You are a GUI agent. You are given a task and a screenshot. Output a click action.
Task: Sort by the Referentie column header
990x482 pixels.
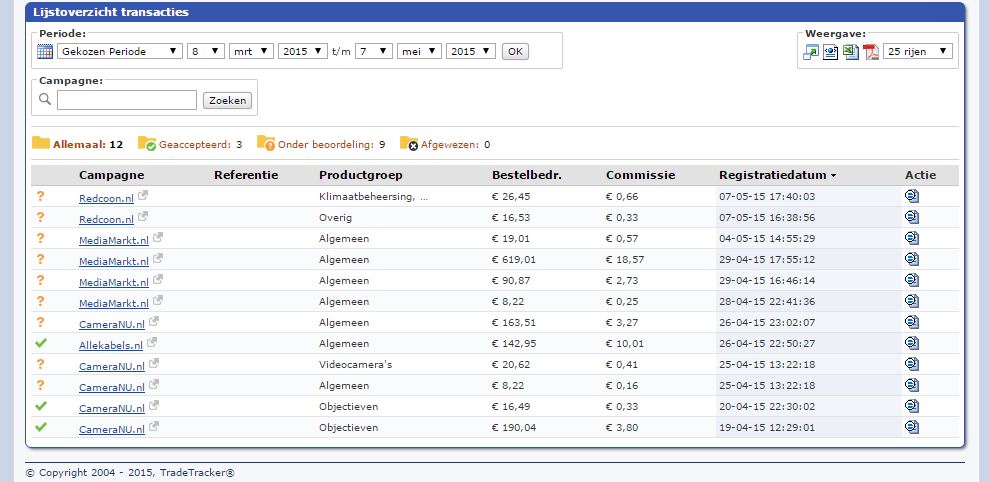click(x=246, y=176)
